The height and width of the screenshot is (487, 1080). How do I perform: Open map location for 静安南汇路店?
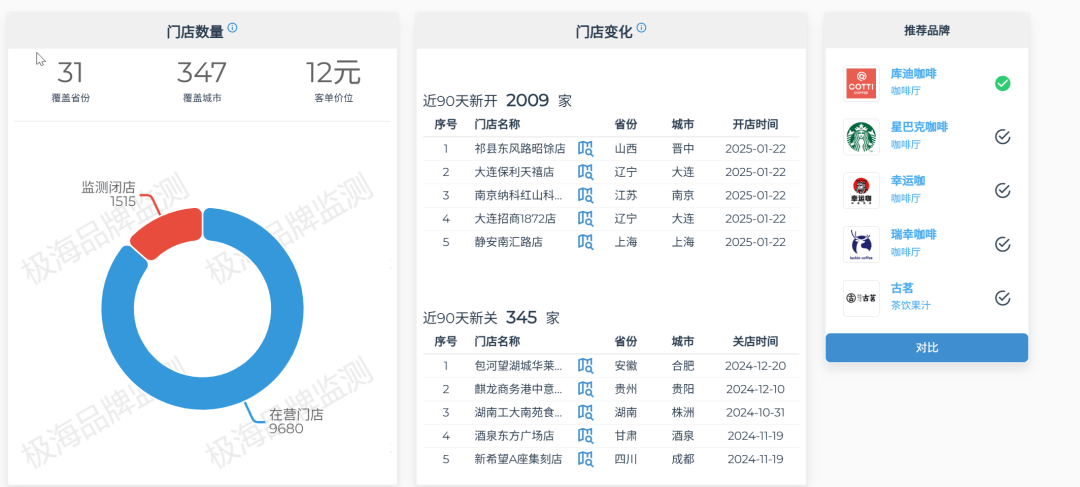tap(586, 242)
